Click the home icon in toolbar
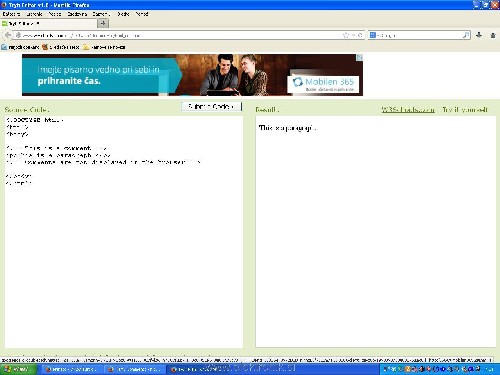The image size is (500, 375). pyautogui.click(x=493, y=35)
